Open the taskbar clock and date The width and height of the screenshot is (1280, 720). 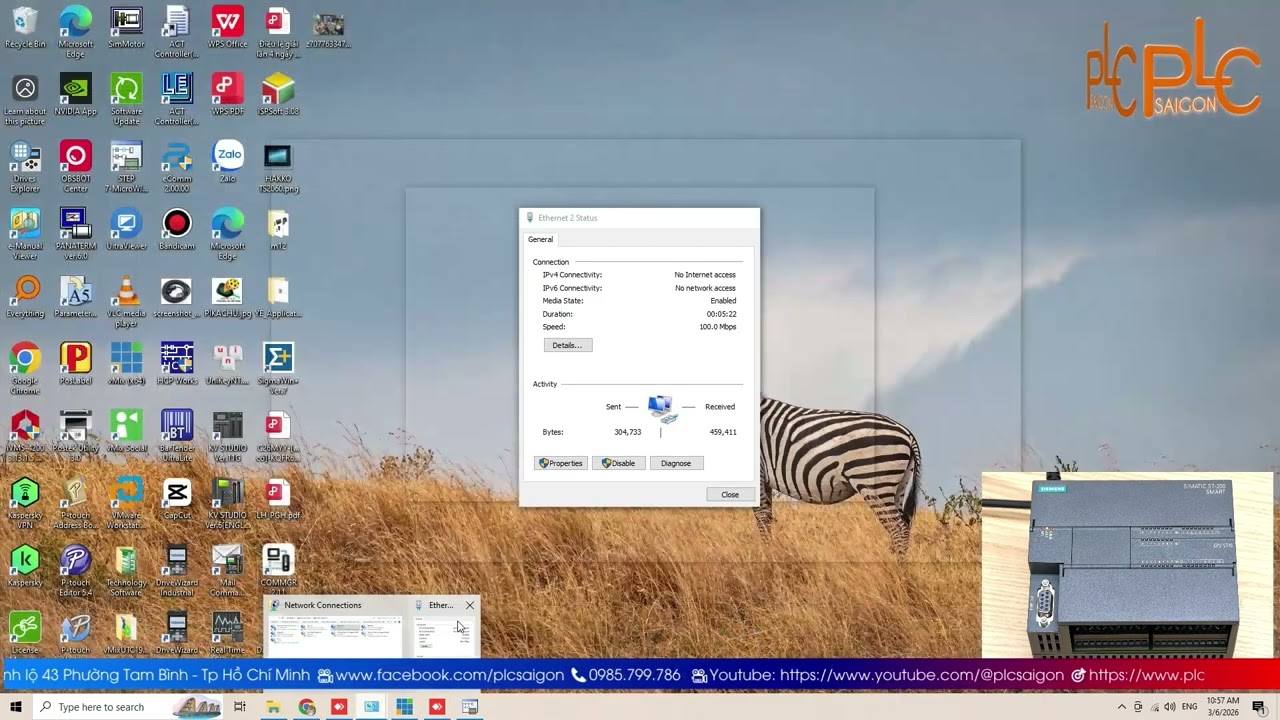click(x=1223, y=707)
